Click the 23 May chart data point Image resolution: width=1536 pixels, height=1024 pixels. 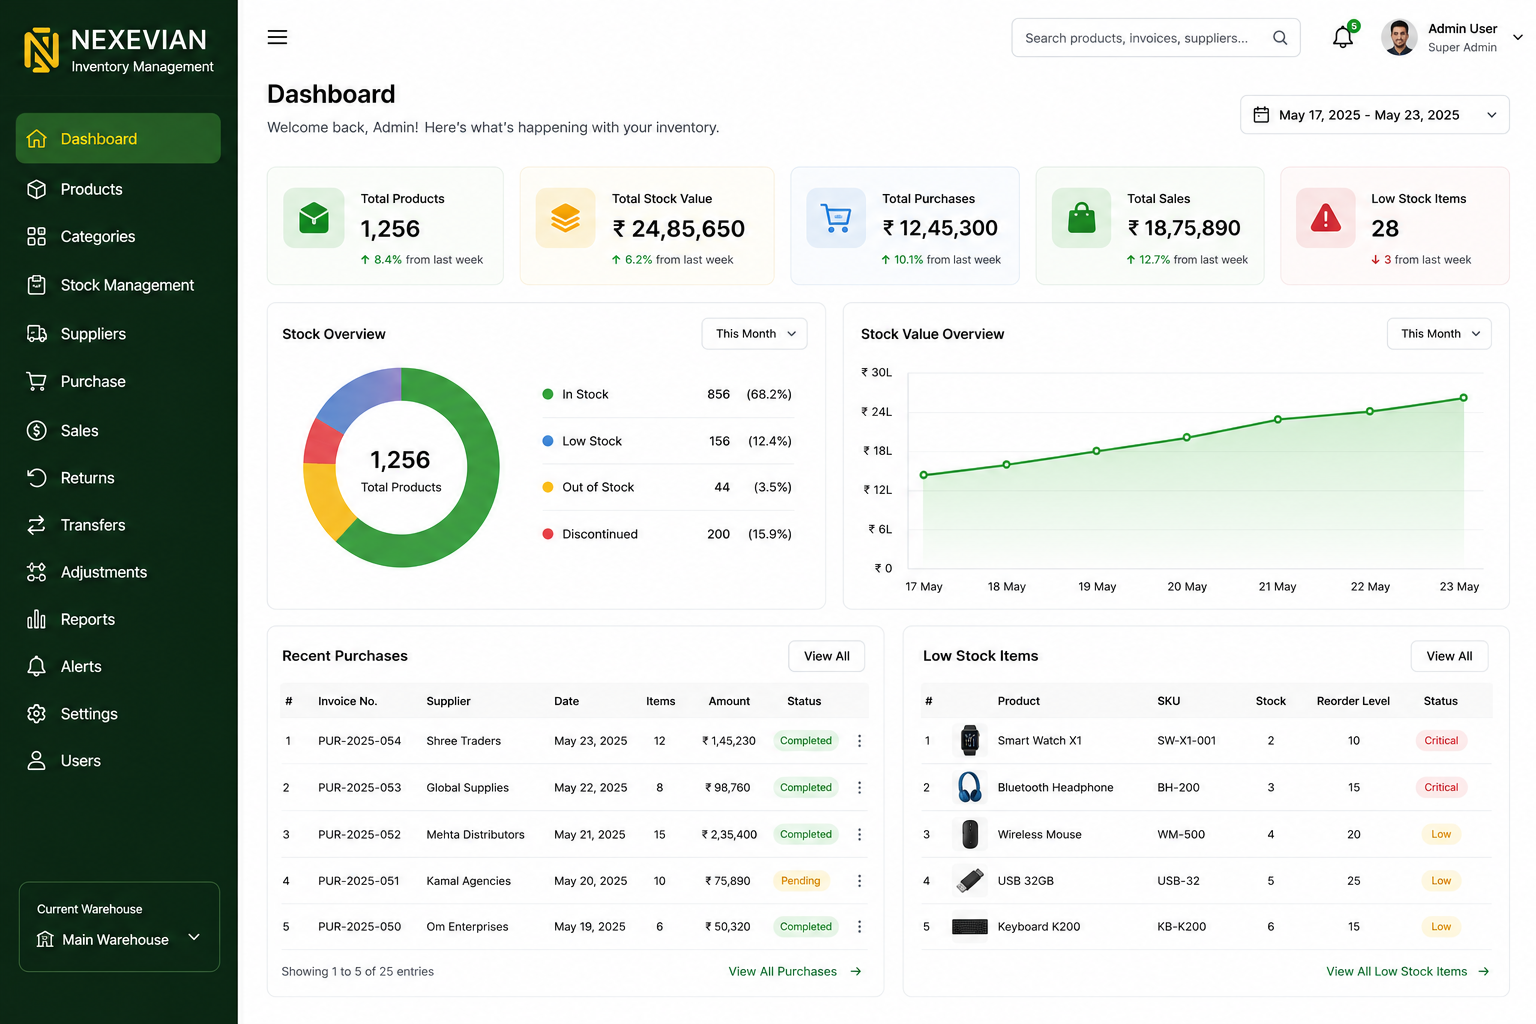(1463, 398)
